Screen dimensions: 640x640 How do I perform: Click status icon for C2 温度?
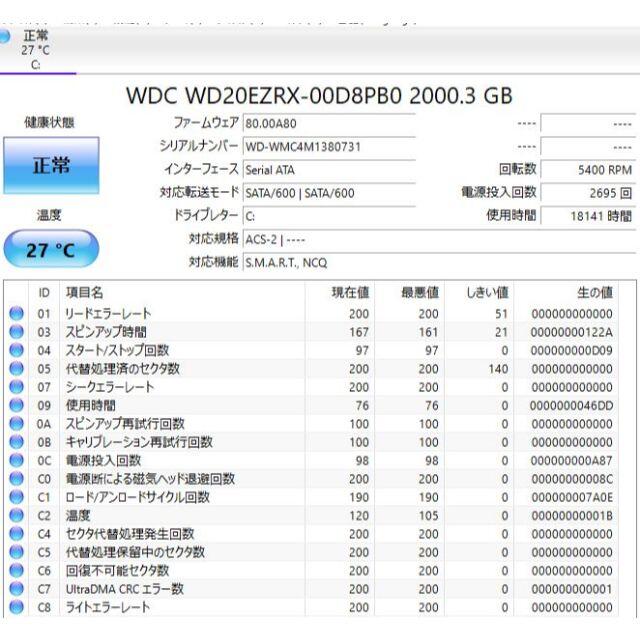tap(17, 516)
